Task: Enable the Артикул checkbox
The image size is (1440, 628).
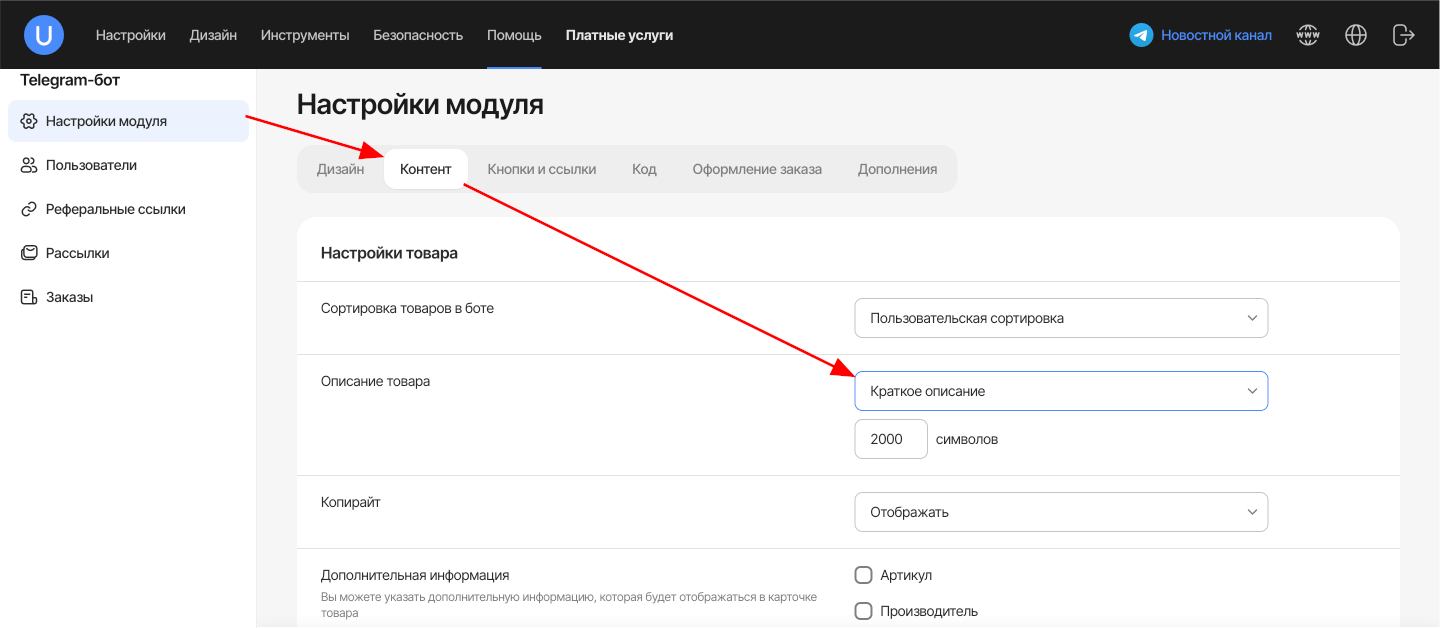Action: (x=864, y=575)
